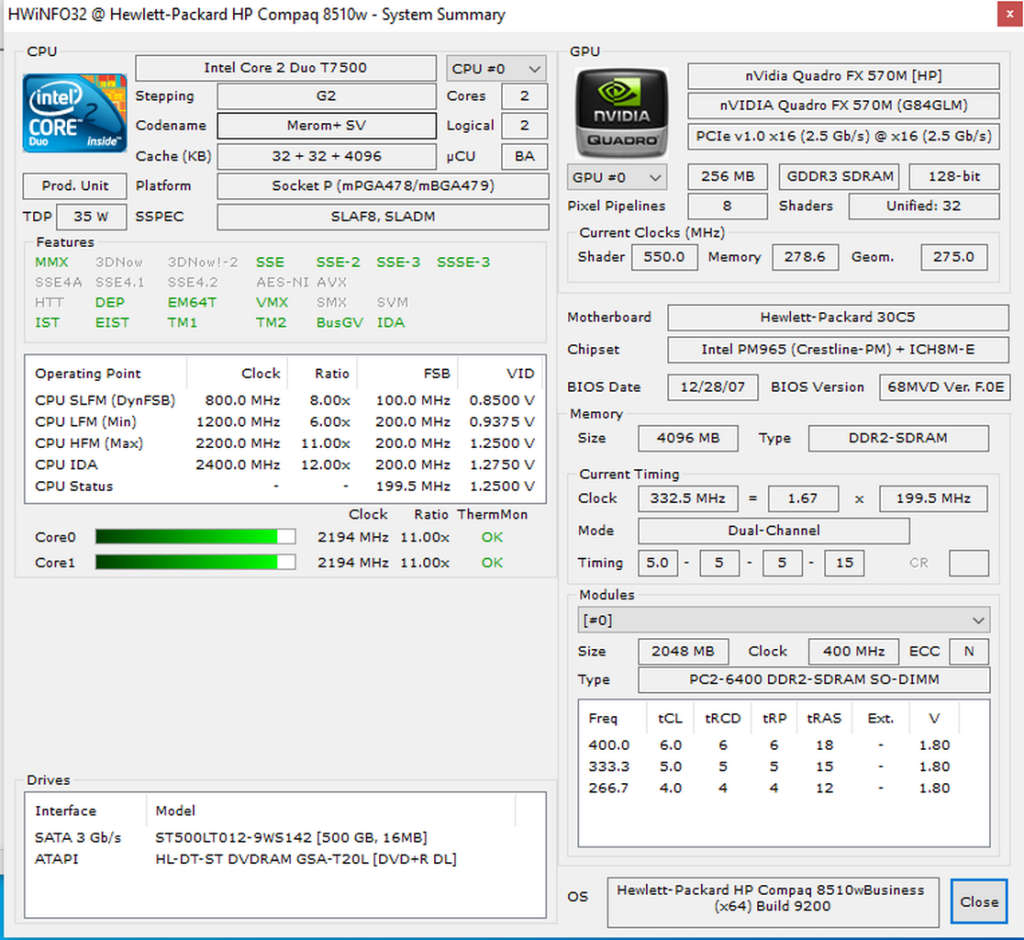
Task: Click the Prod. Unit button
Action: (x=75, y=186)
